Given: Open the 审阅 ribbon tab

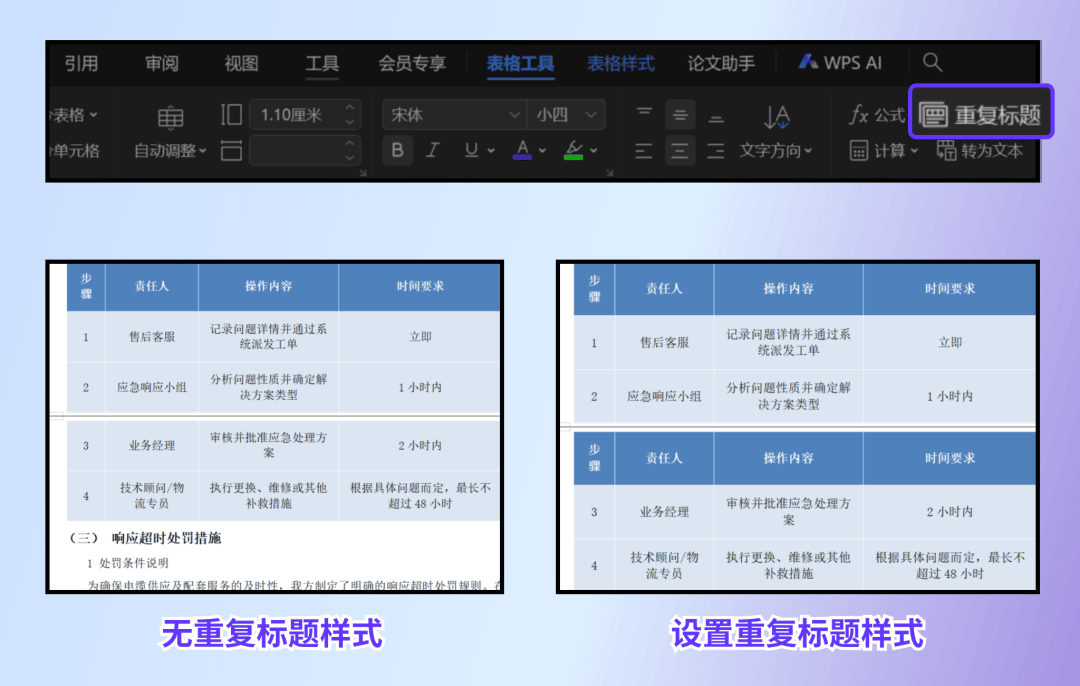Looking at the screenshot, I should click(162, 63).
